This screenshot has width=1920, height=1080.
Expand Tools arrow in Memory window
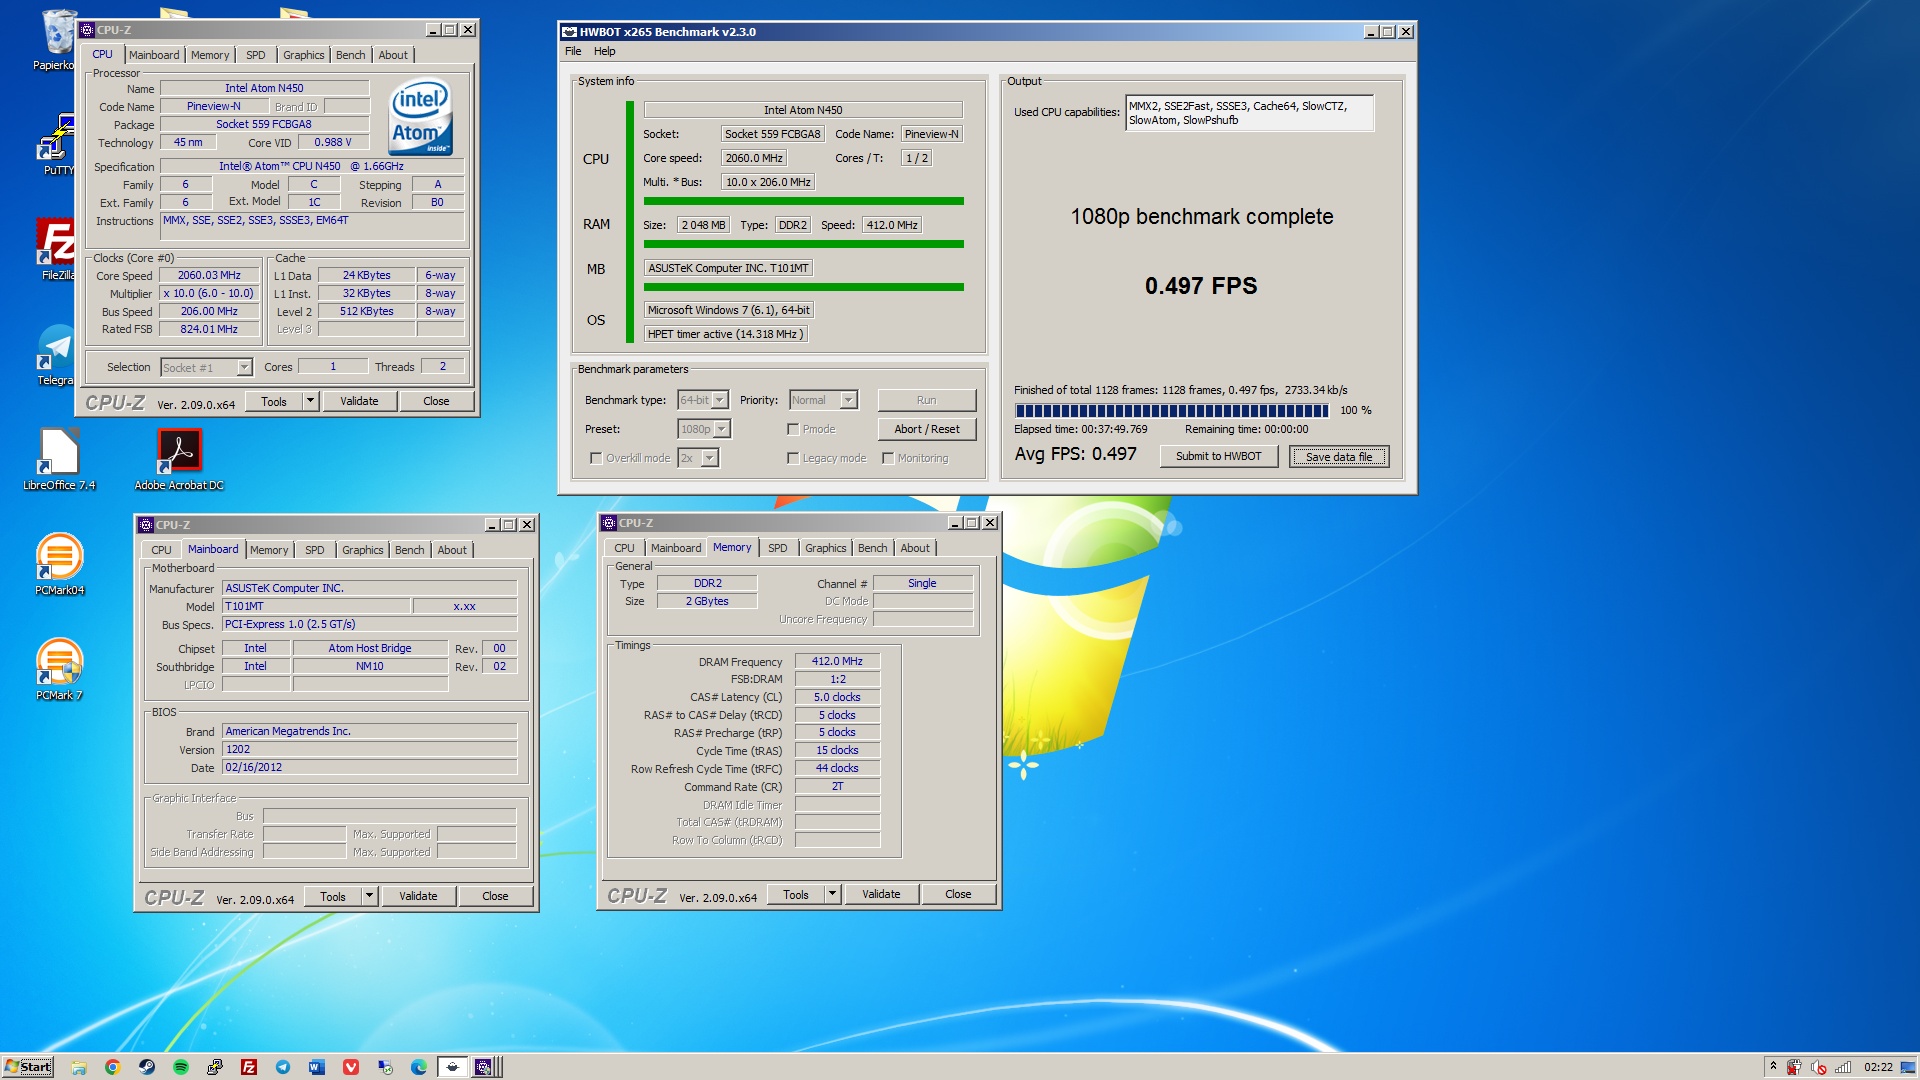[x=832, y=894]
